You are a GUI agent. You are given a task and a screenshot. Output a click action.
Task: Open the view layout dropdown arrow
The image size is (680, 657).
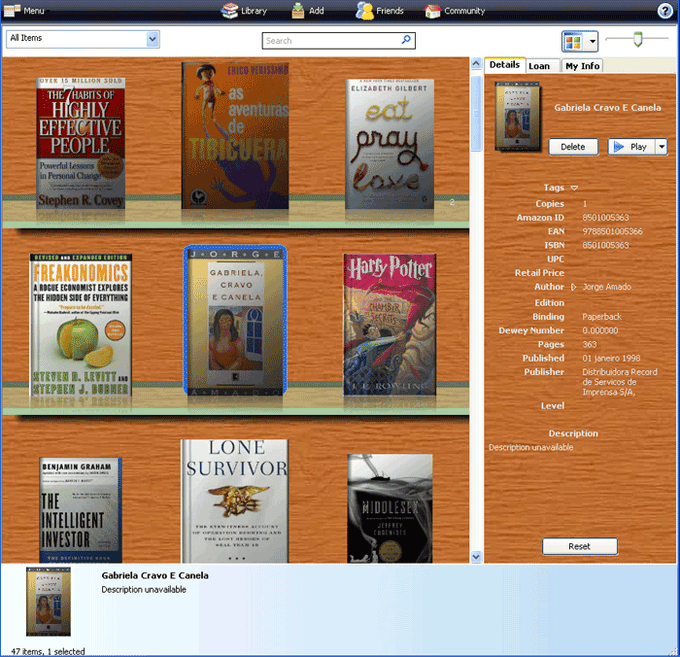(x=592, y=42)
